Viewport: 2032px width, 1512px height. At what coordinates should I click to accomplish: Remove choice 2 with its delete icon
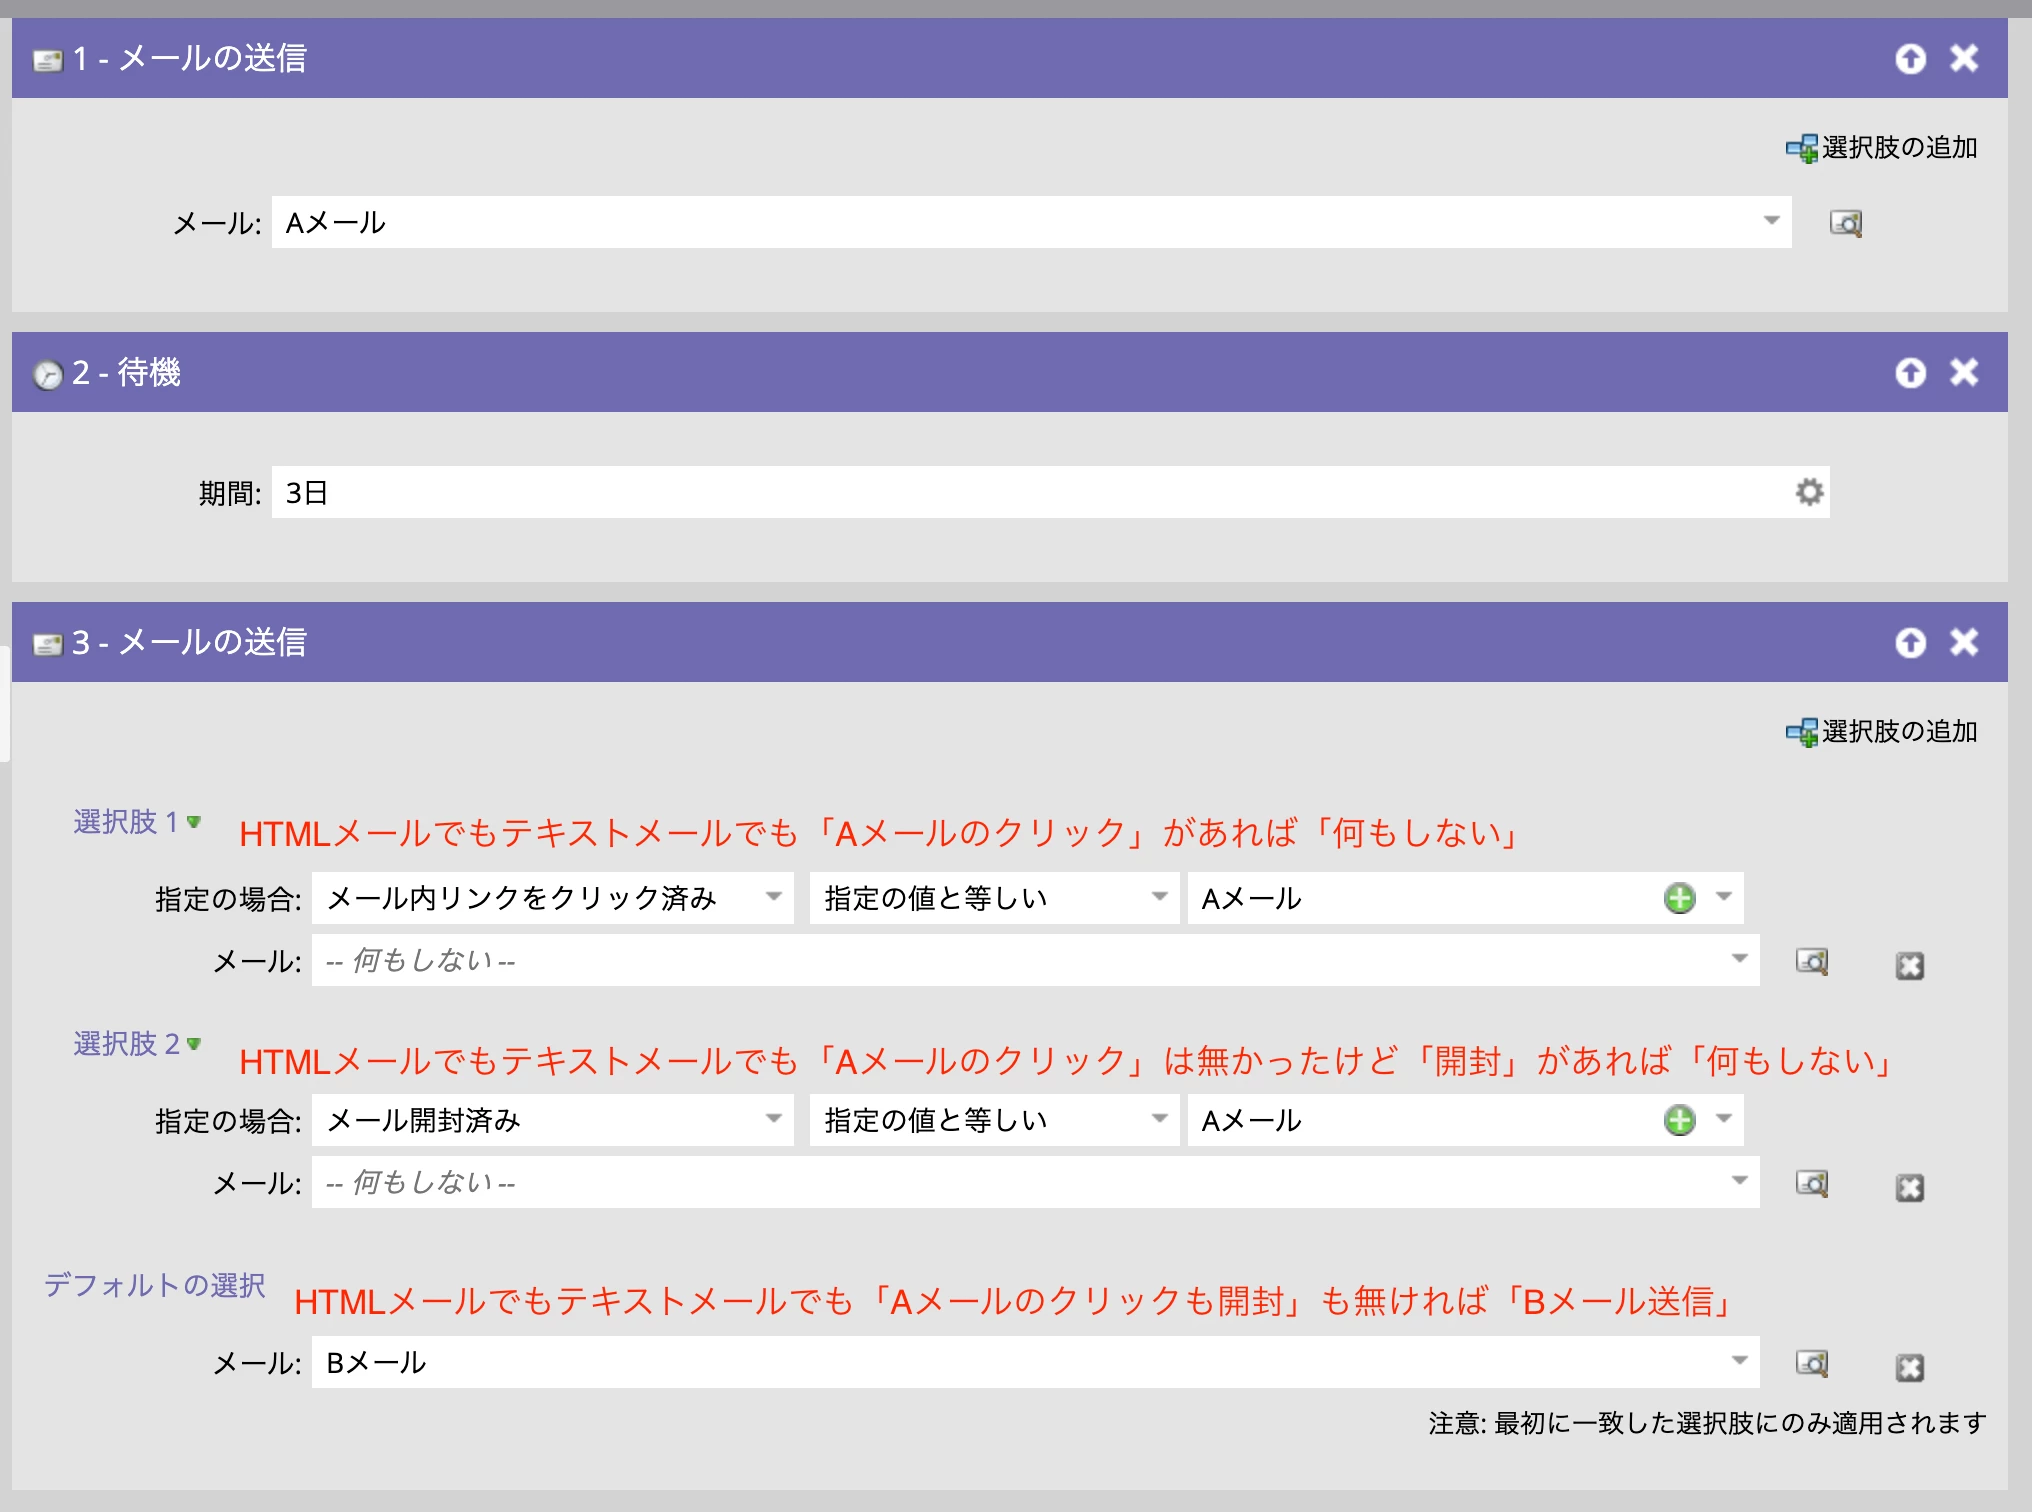1909,1188
